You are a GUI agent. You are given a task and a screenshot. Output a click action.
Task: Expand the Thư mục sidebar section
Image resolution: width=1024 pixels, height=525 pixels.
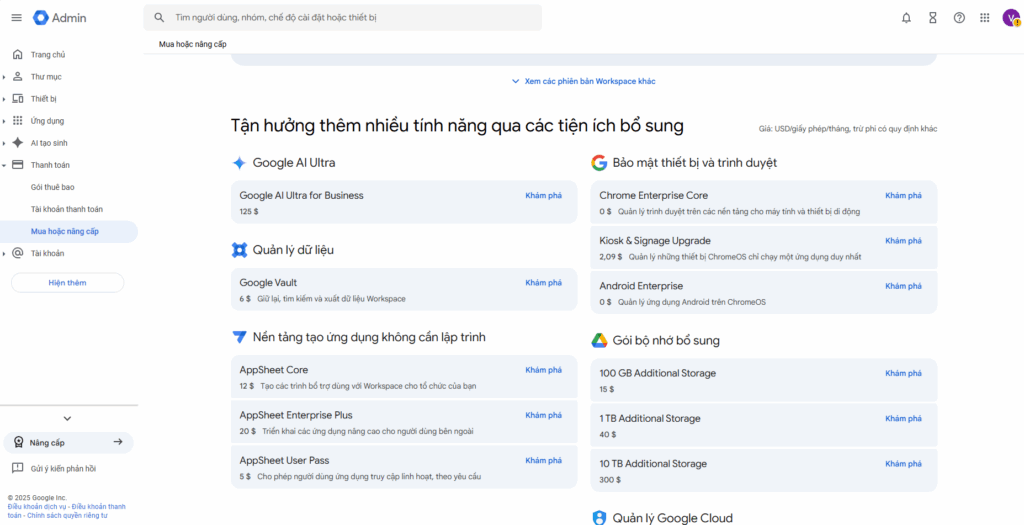tap(5, 77)
